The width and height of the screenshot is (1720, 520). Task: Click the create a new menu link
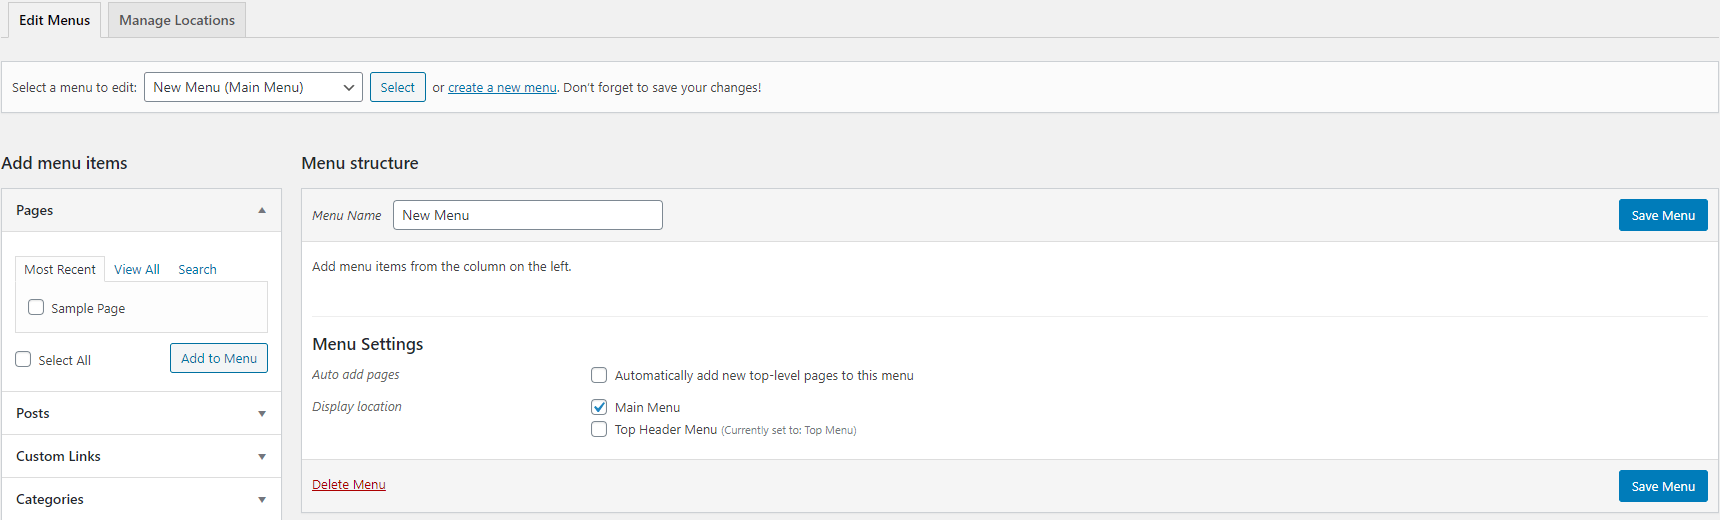(x=502, y=88)
